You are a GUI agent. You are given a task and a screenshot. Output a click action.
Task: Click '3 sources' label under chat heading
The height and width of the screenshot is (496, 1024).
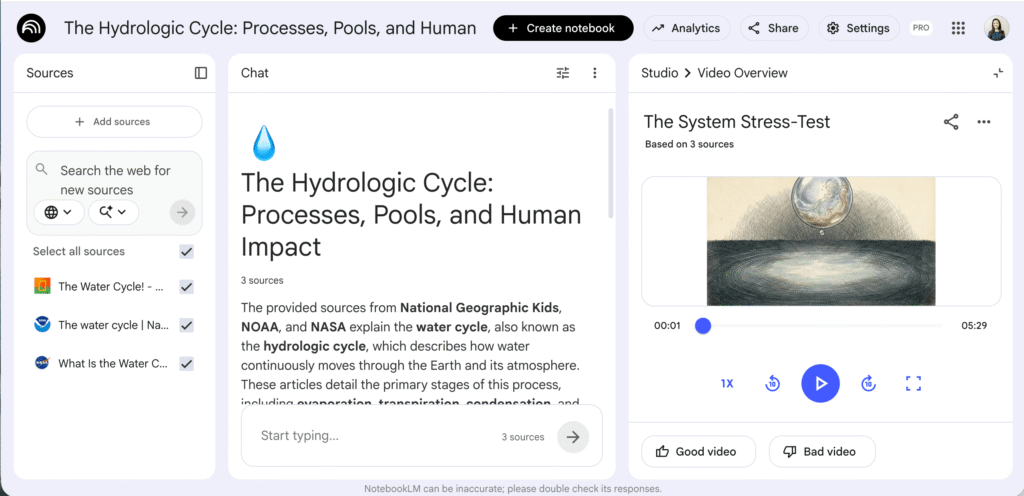pos(262,281)
